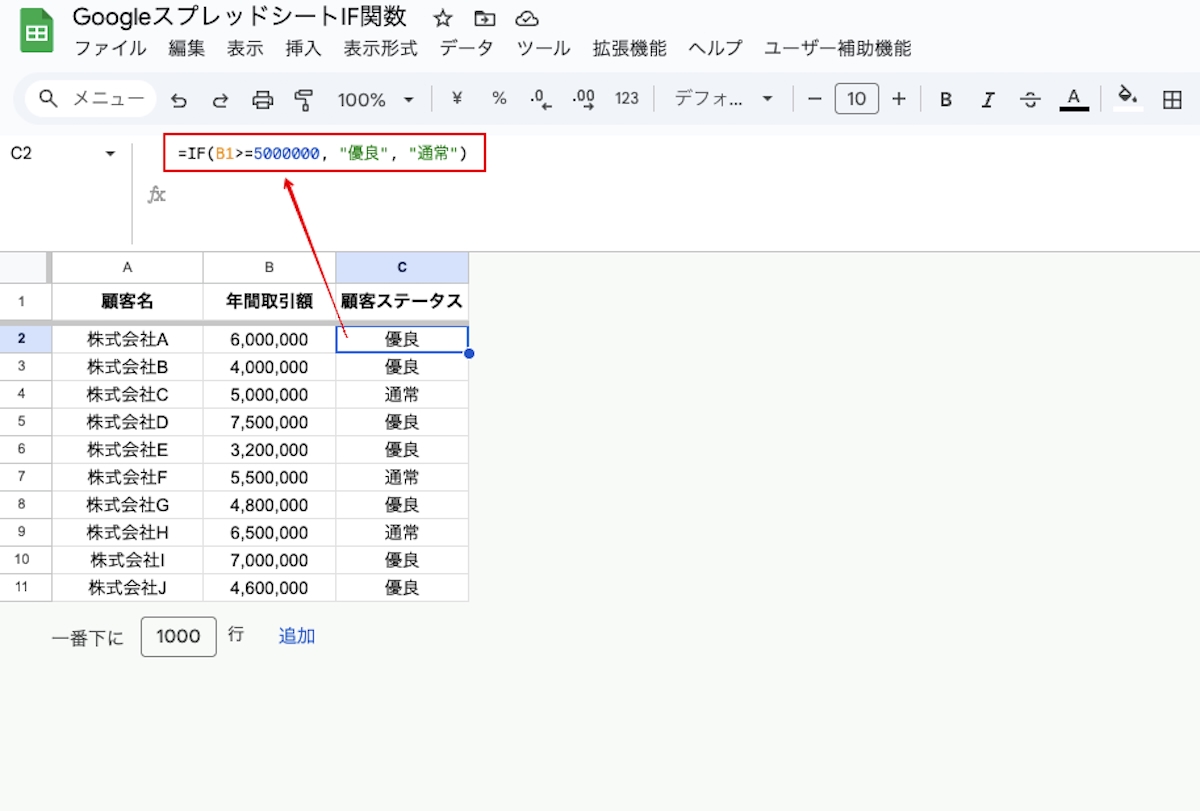Image resolution: width=1200 pixels, height=811 pixels.
Task: Click the 年間取引額 header cell
Action: 269,301
